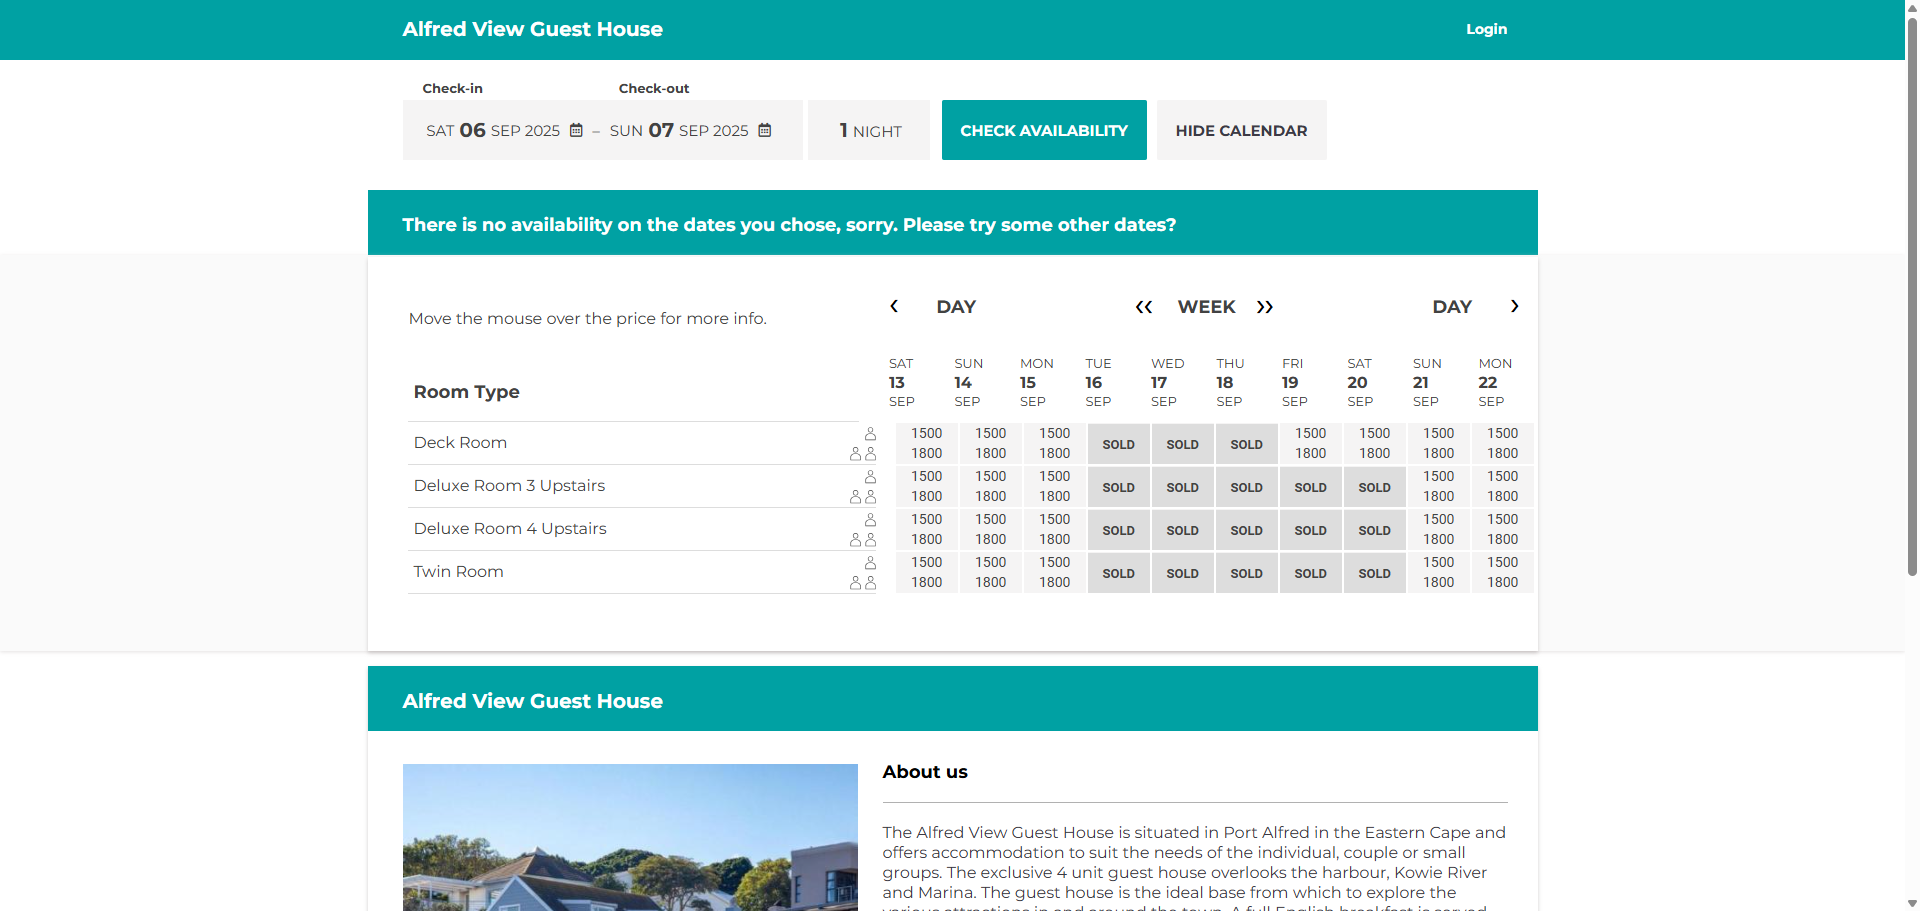Open the check-out date field
Screen dimensions: 1920x911
pyautogui.click(x=680, y=130)
